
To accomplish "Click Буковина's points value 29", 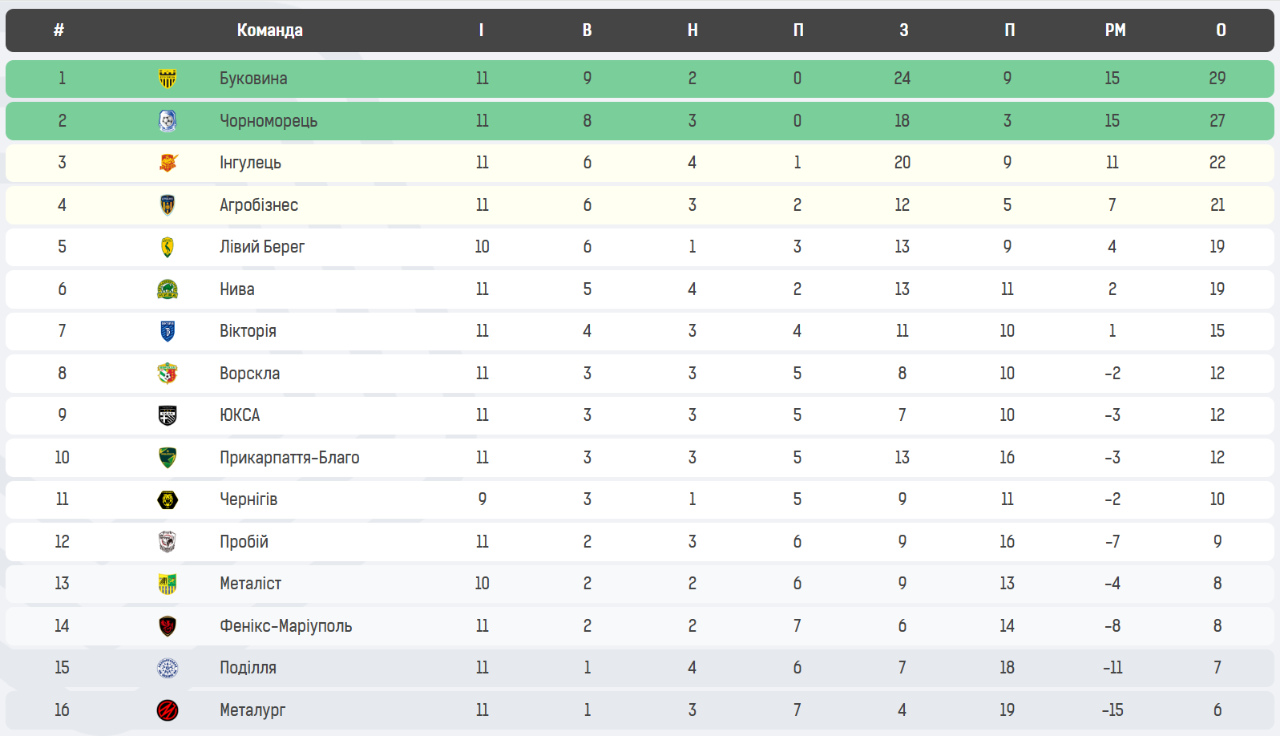I will 1217,78.
